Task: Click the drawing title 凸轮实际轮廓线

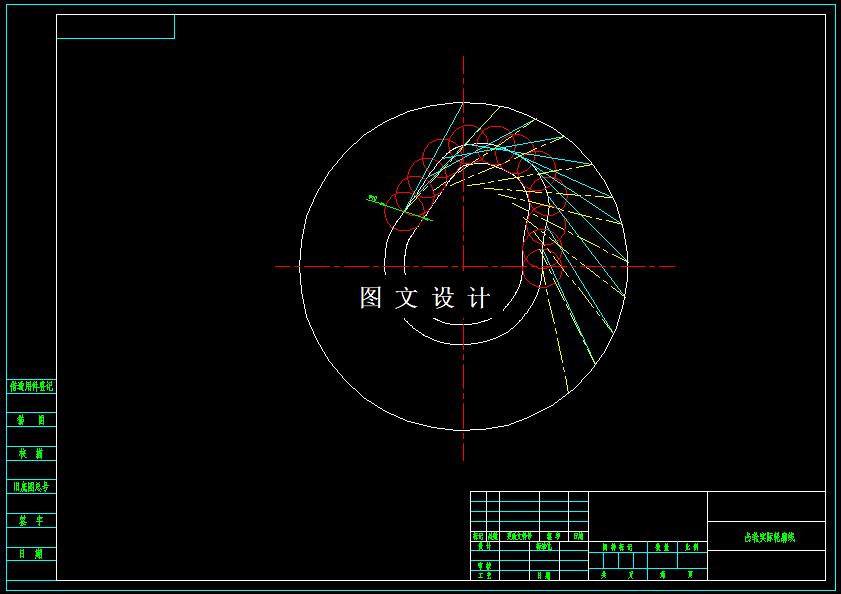Action: point(769,537)
